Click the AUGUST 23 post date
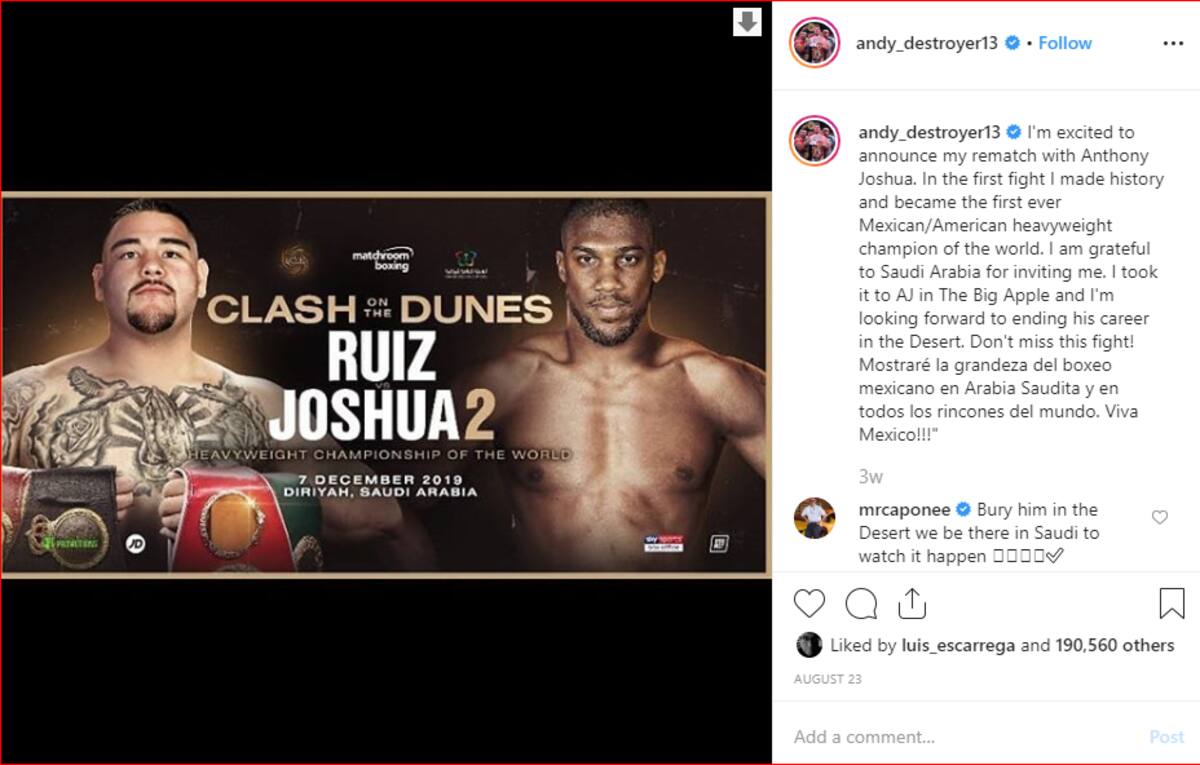Image resolution: width=1200 pixels, height=765 pixels. coord(828,679)
